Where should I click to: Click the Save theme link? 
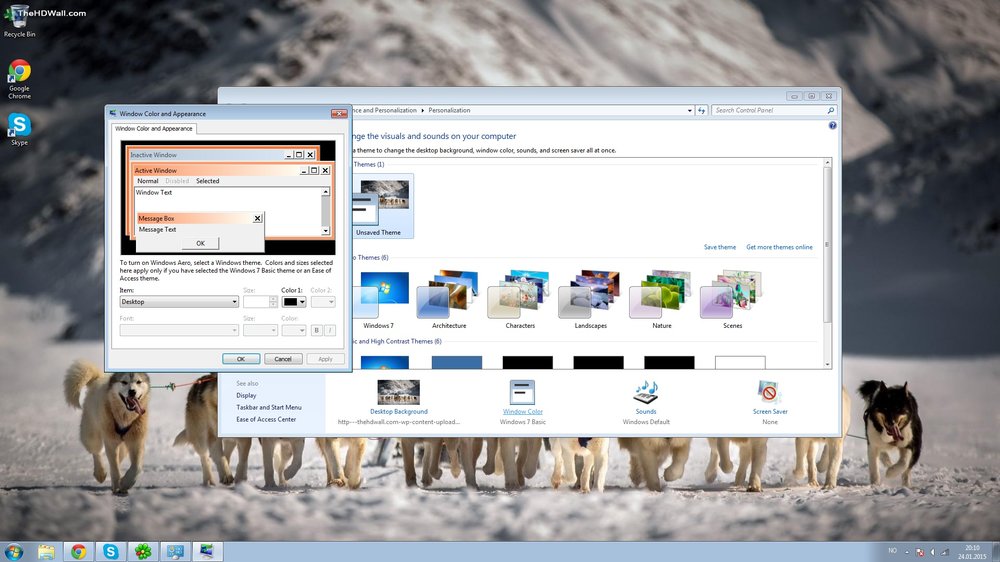coord(719,247)
